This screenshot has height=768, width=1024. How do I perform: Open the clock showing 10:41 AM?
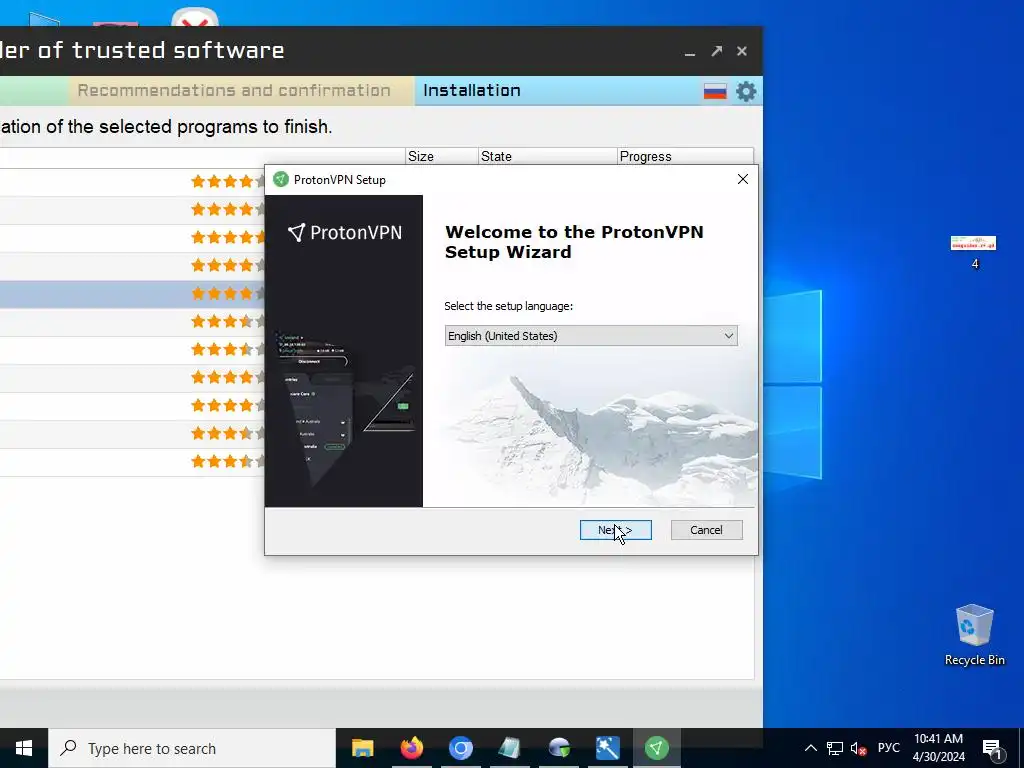click(x=938, y=748)
